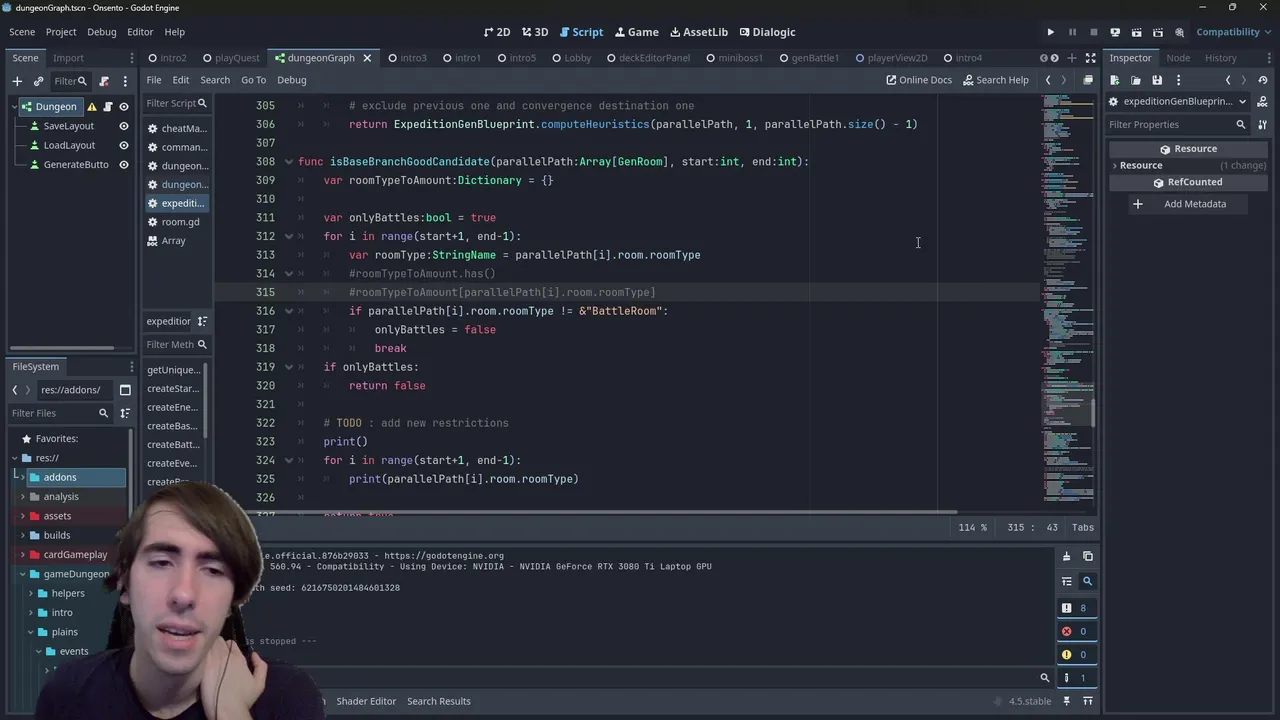Open the History tab
The image size is (1280, 720).
click(1220, 58)
